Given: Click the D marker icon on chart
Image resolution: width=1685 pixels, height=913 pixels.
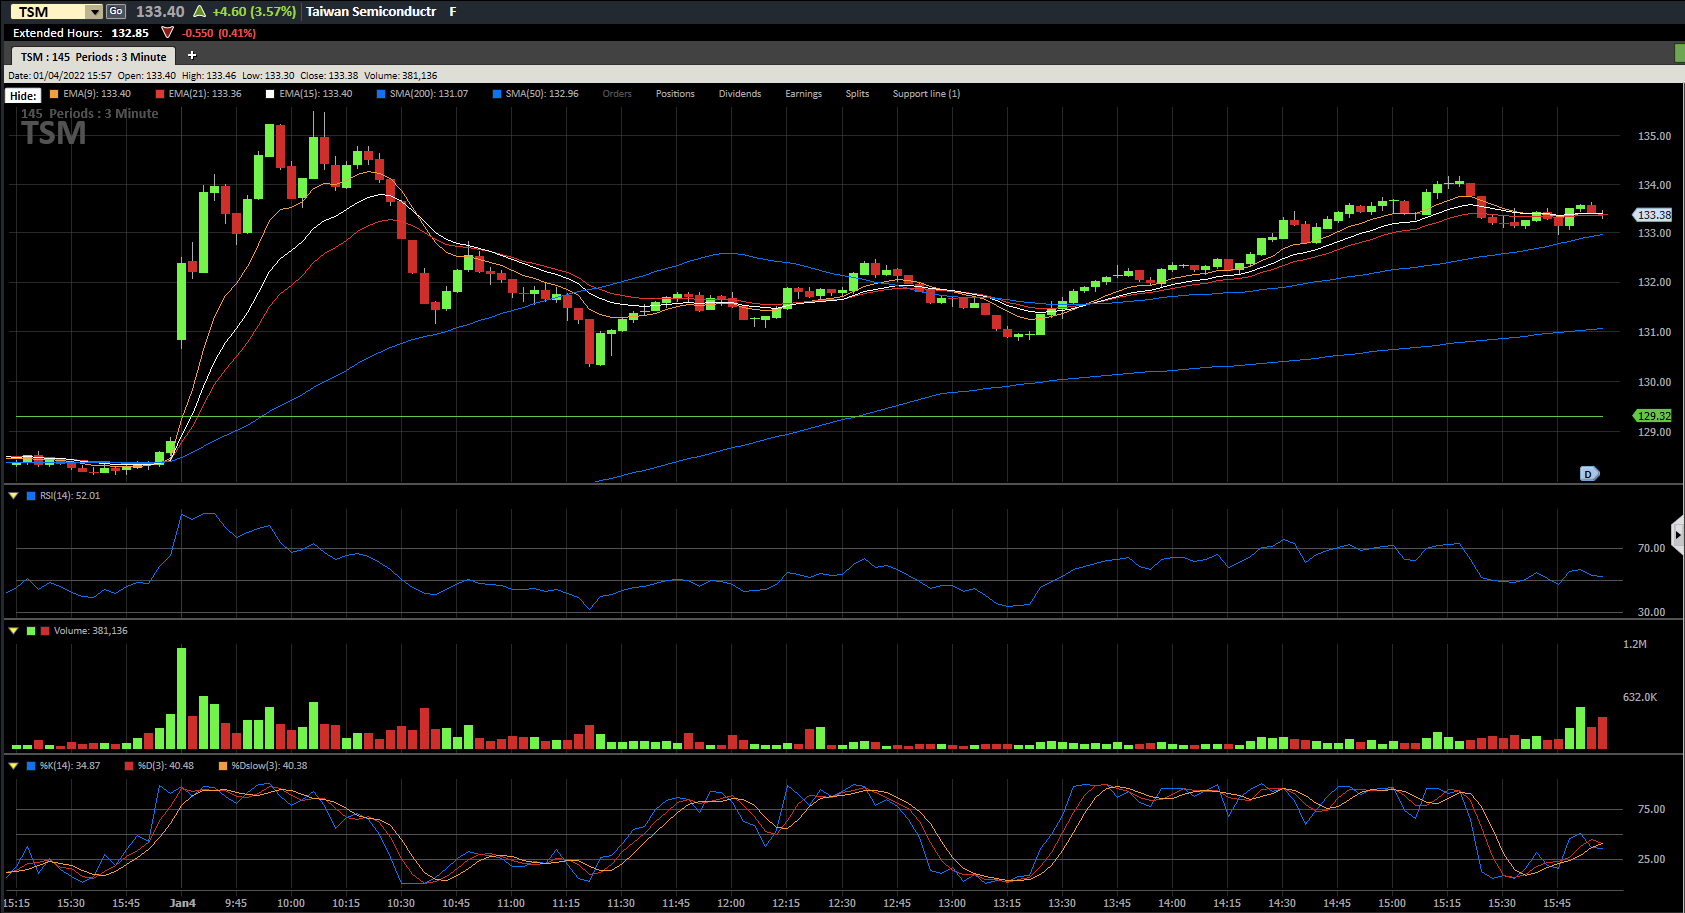Looking at the screenshot, I should [1589, 474].
